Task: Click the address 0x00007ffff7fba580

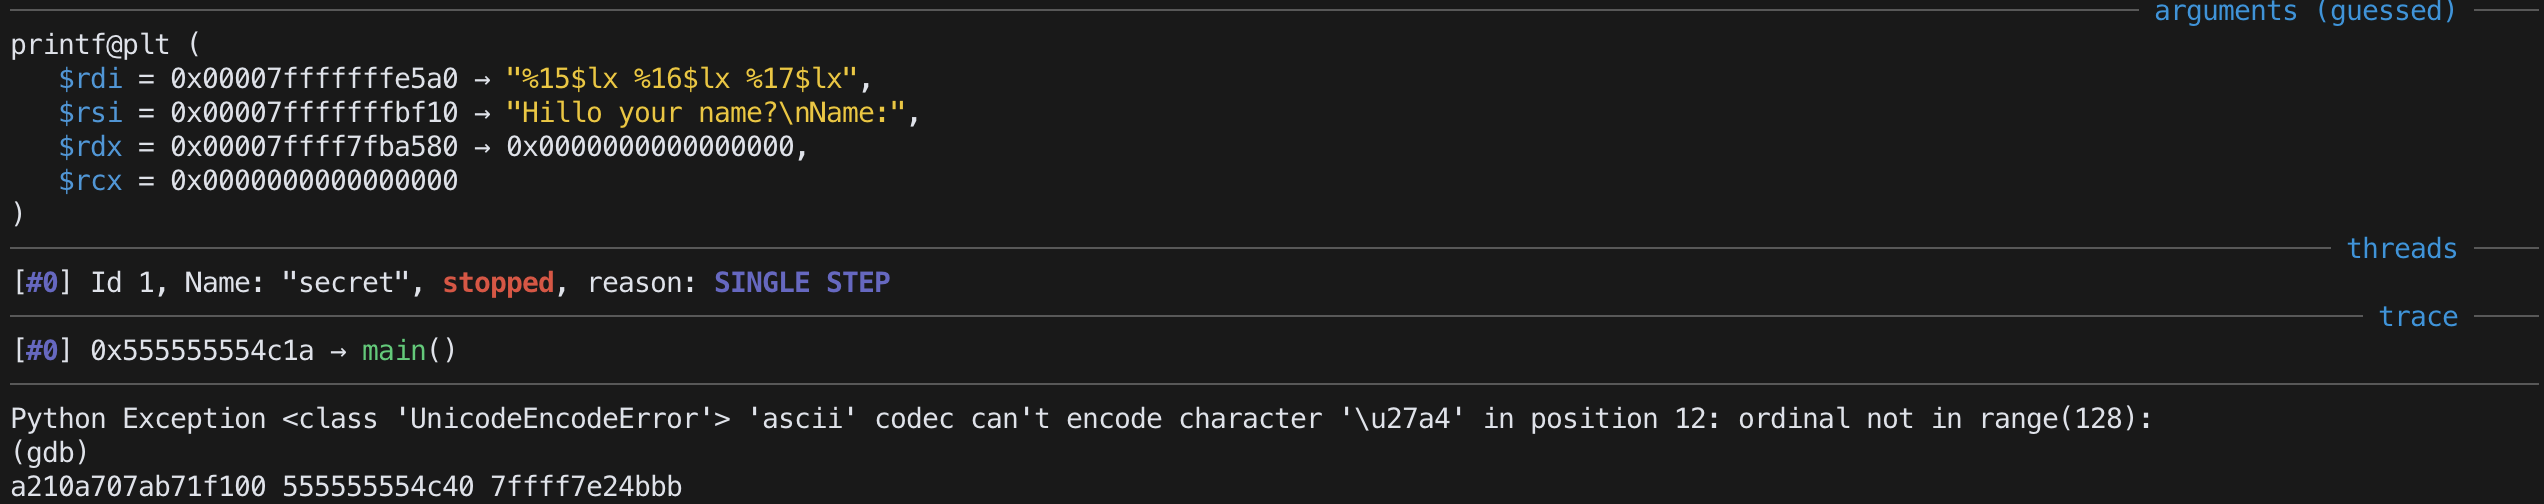Action: click(x=314, y=147)
